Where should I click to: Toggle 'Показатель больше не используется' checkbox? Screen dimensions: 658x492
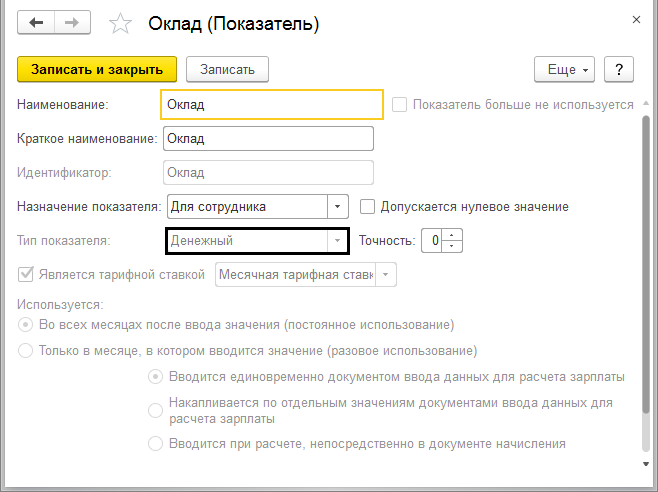[400, 104]
